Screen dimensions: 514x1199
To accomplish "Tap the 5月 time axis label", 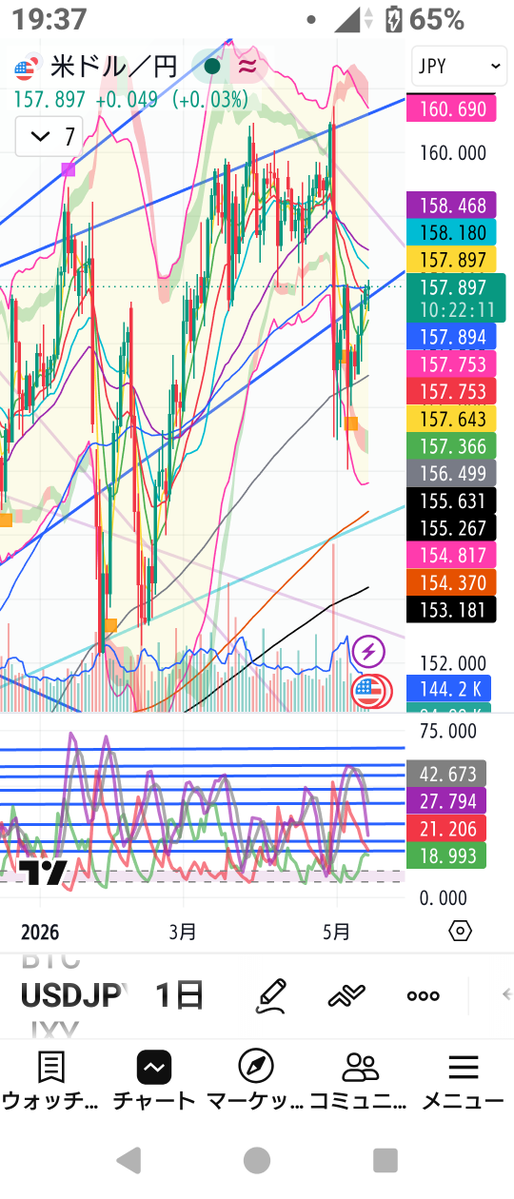I will coord(337,931).
